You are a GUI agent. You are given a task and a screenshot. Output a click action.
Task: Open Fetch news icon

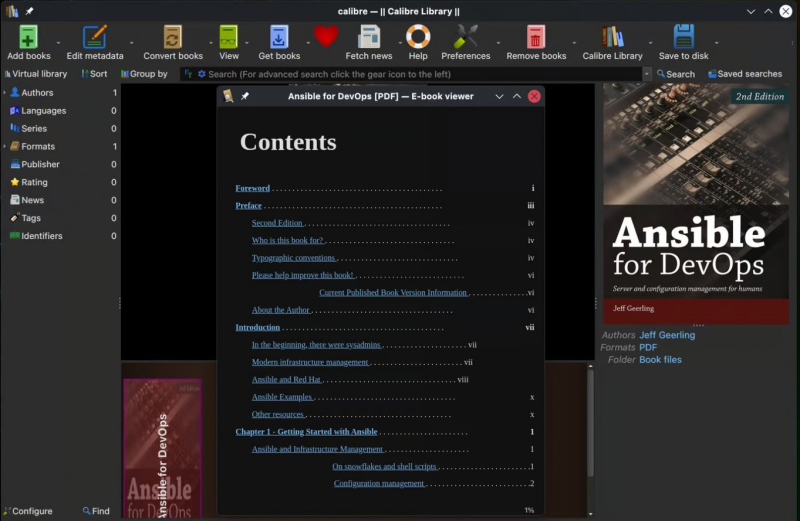tap(369, 37)
